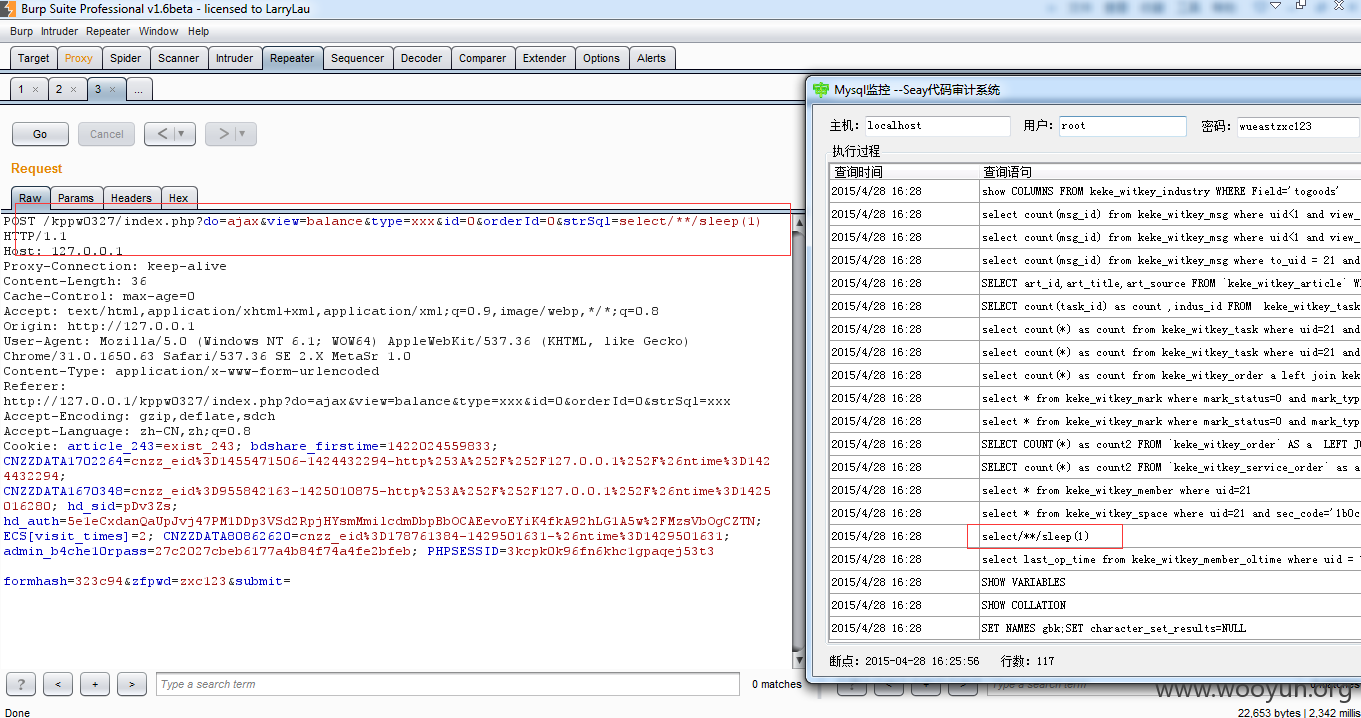The height and width of the screenshot is (718, 1361).
Task: Open the Help menu
Action: [x=198, y=31]
